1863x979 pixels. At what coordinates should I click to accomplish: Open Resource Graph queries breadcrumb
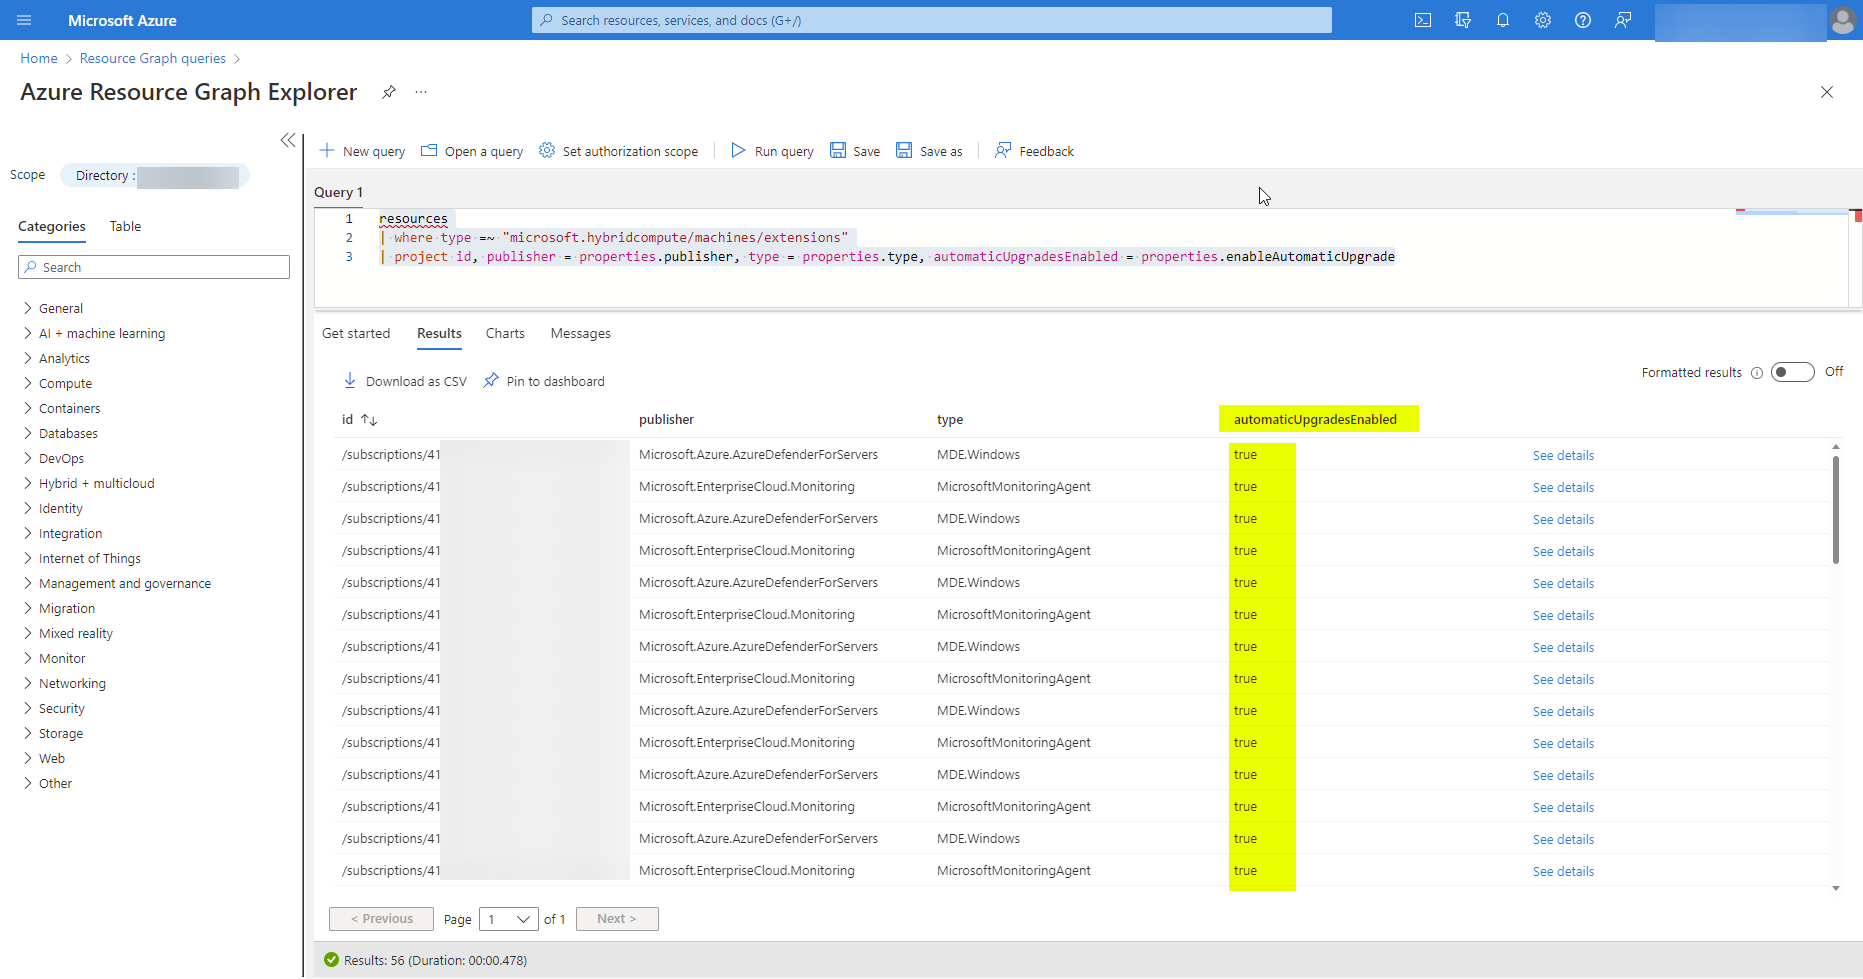click(153, 58)
